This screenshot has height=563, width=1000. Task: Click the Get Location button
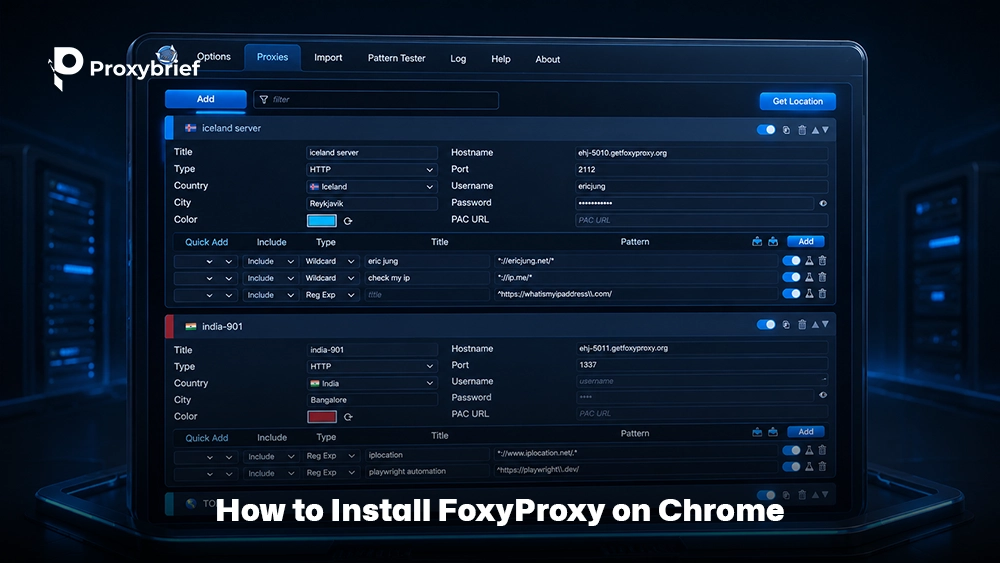pyautogui.click(x=797, y=101)
